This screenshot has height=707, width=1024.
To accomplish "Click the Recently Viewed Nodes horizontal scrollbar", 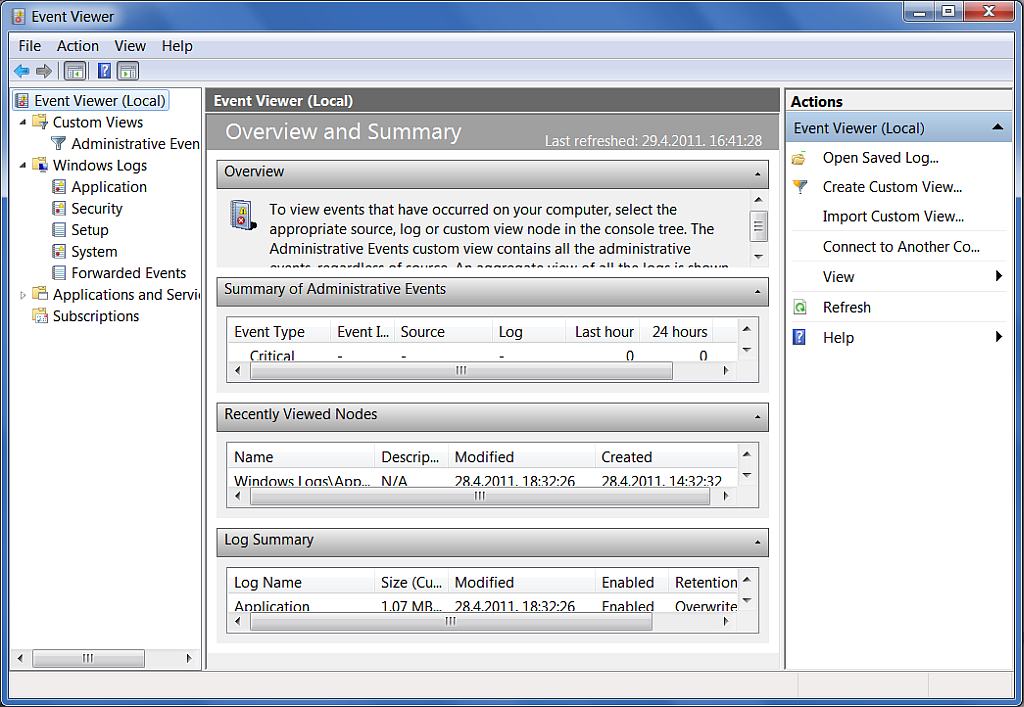I will click(x=480, y=496).
